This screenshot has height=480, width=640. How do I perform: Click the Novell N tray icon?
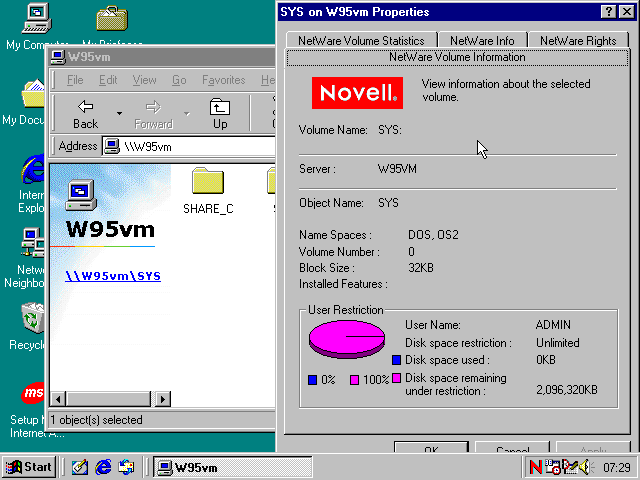click(536, 467)
